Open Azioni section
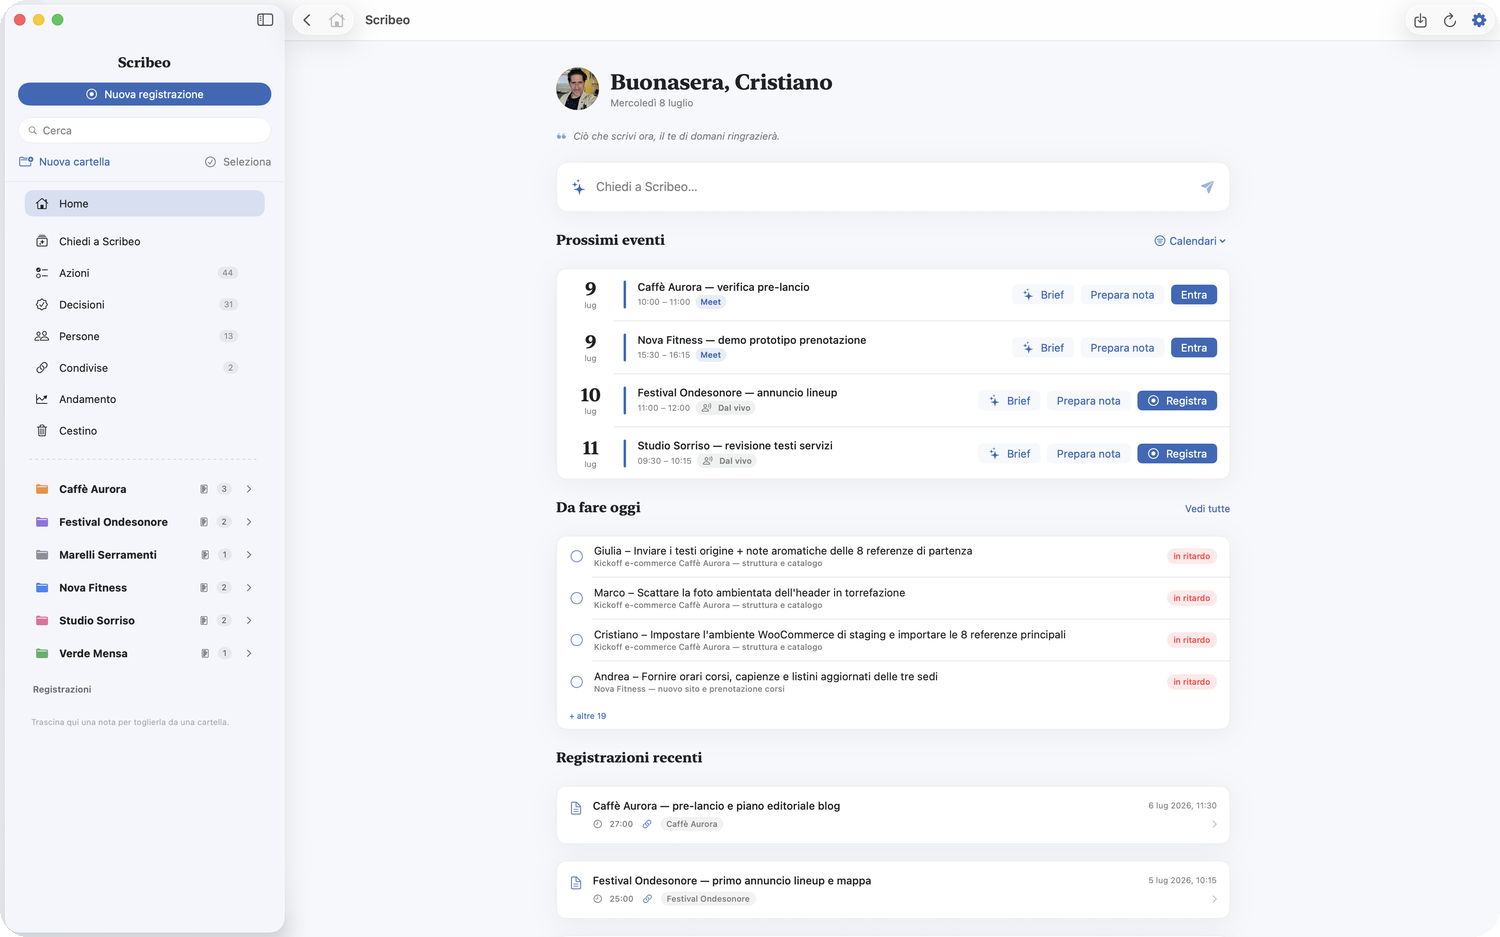Viewport: 1500px width, 937px height. 144,273
